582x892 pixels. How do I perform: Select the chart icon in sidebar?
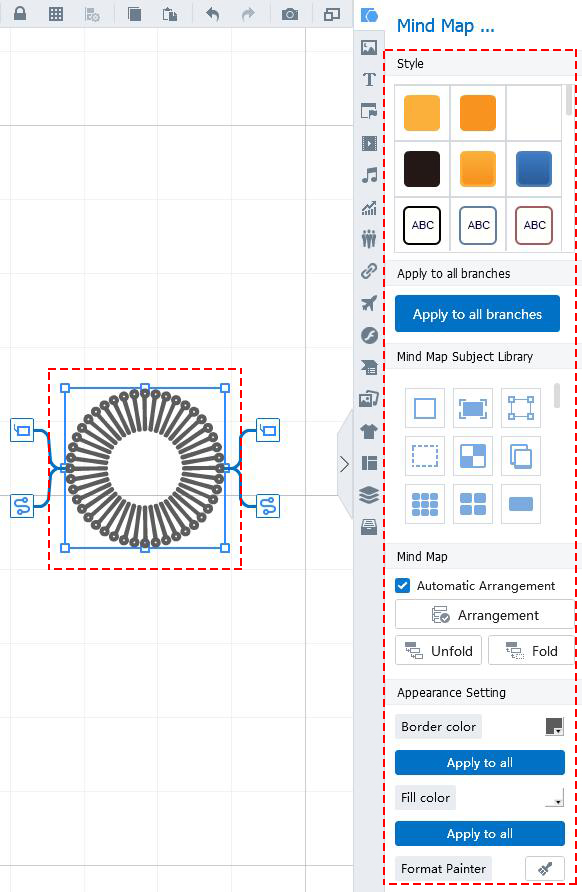click(x=369, y=208)
